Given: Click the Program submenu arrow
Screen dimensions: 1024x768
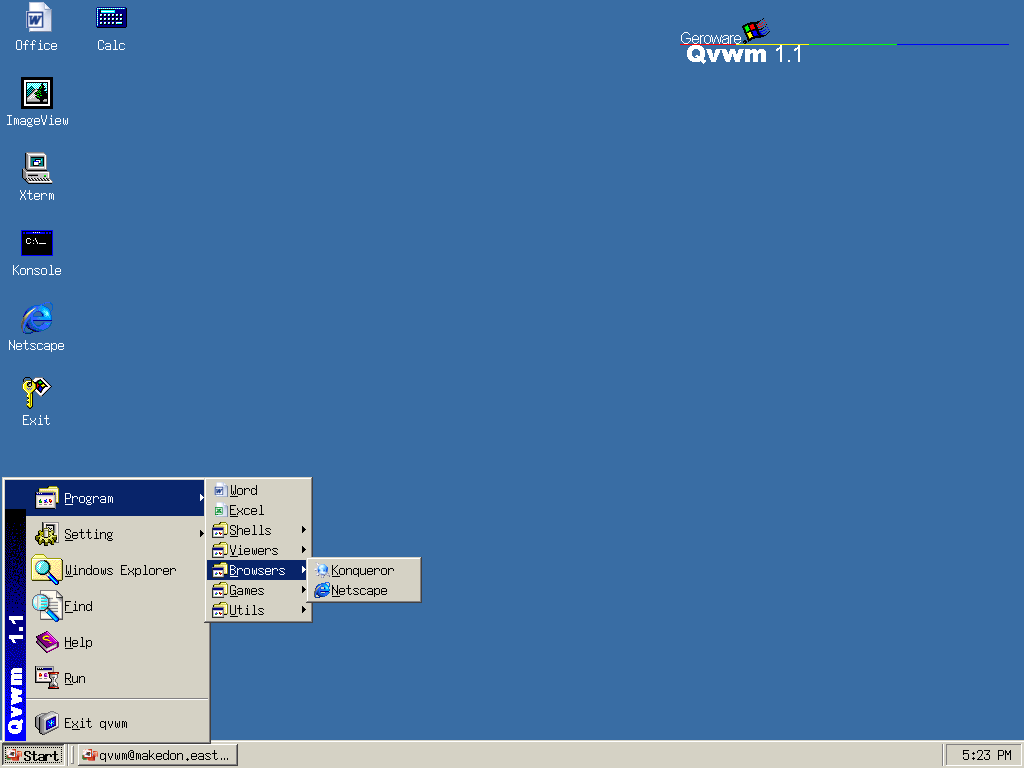Looking at the screenshot, I should coord(202,498).
